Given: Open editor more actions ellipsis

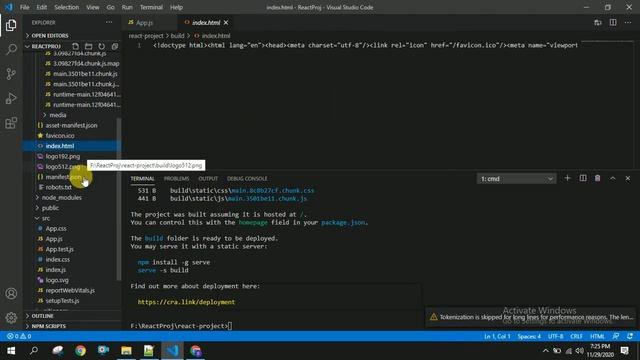Looking at the screenshot, I should point(628,22).
